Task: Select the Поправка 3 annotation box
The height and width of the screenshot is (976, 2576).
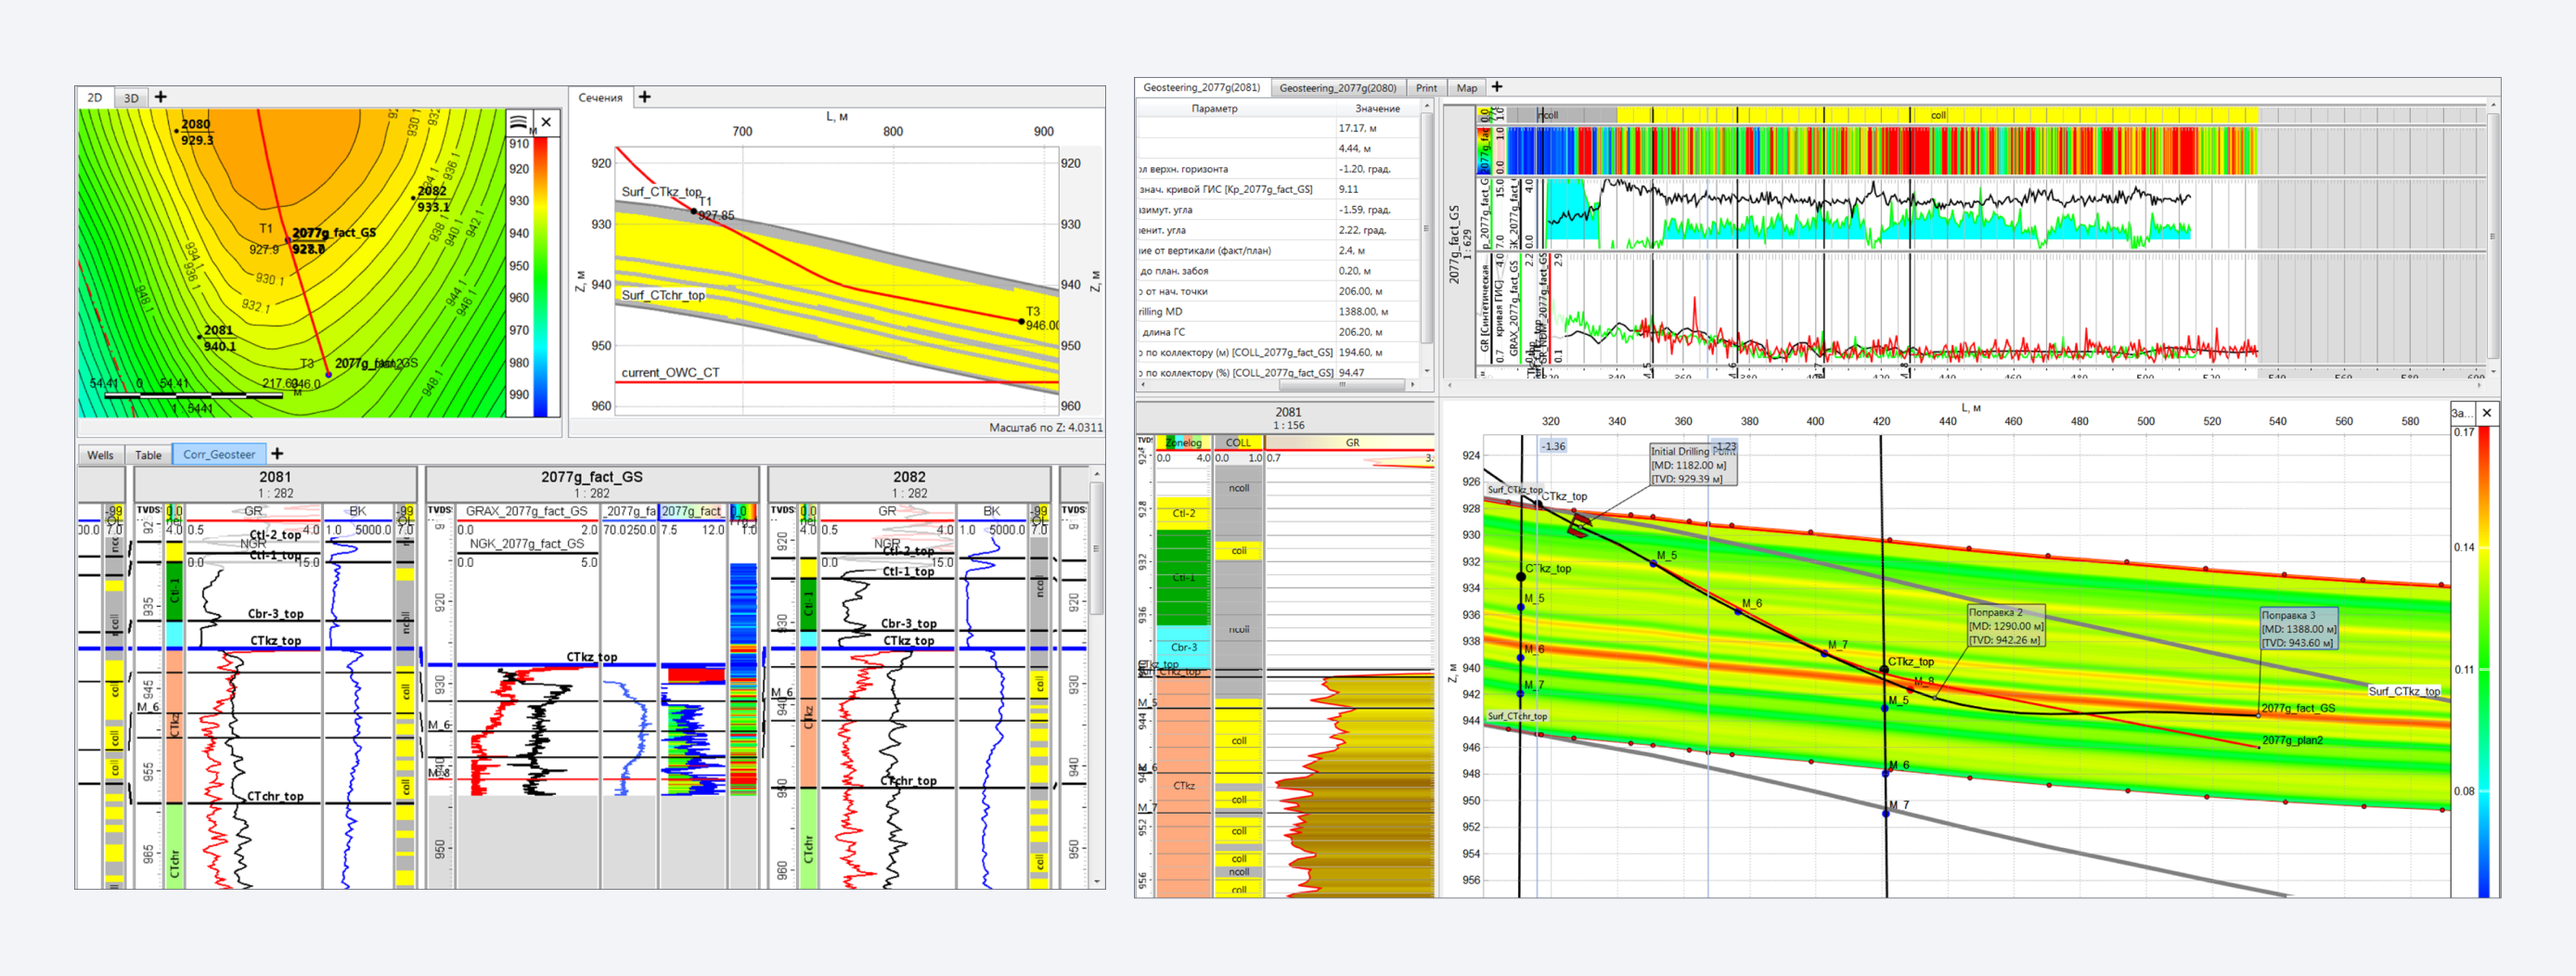Action: coord(2299,629)
